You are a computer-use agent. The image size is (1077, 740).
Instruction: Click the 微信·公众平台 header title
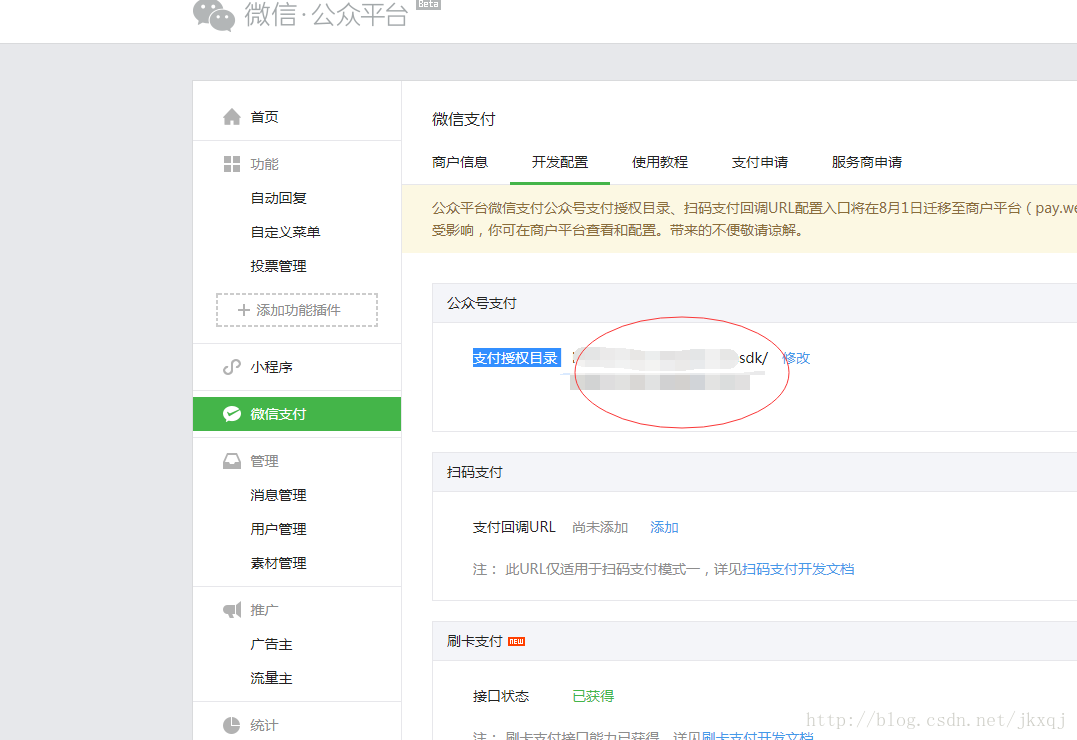[326, 14]
